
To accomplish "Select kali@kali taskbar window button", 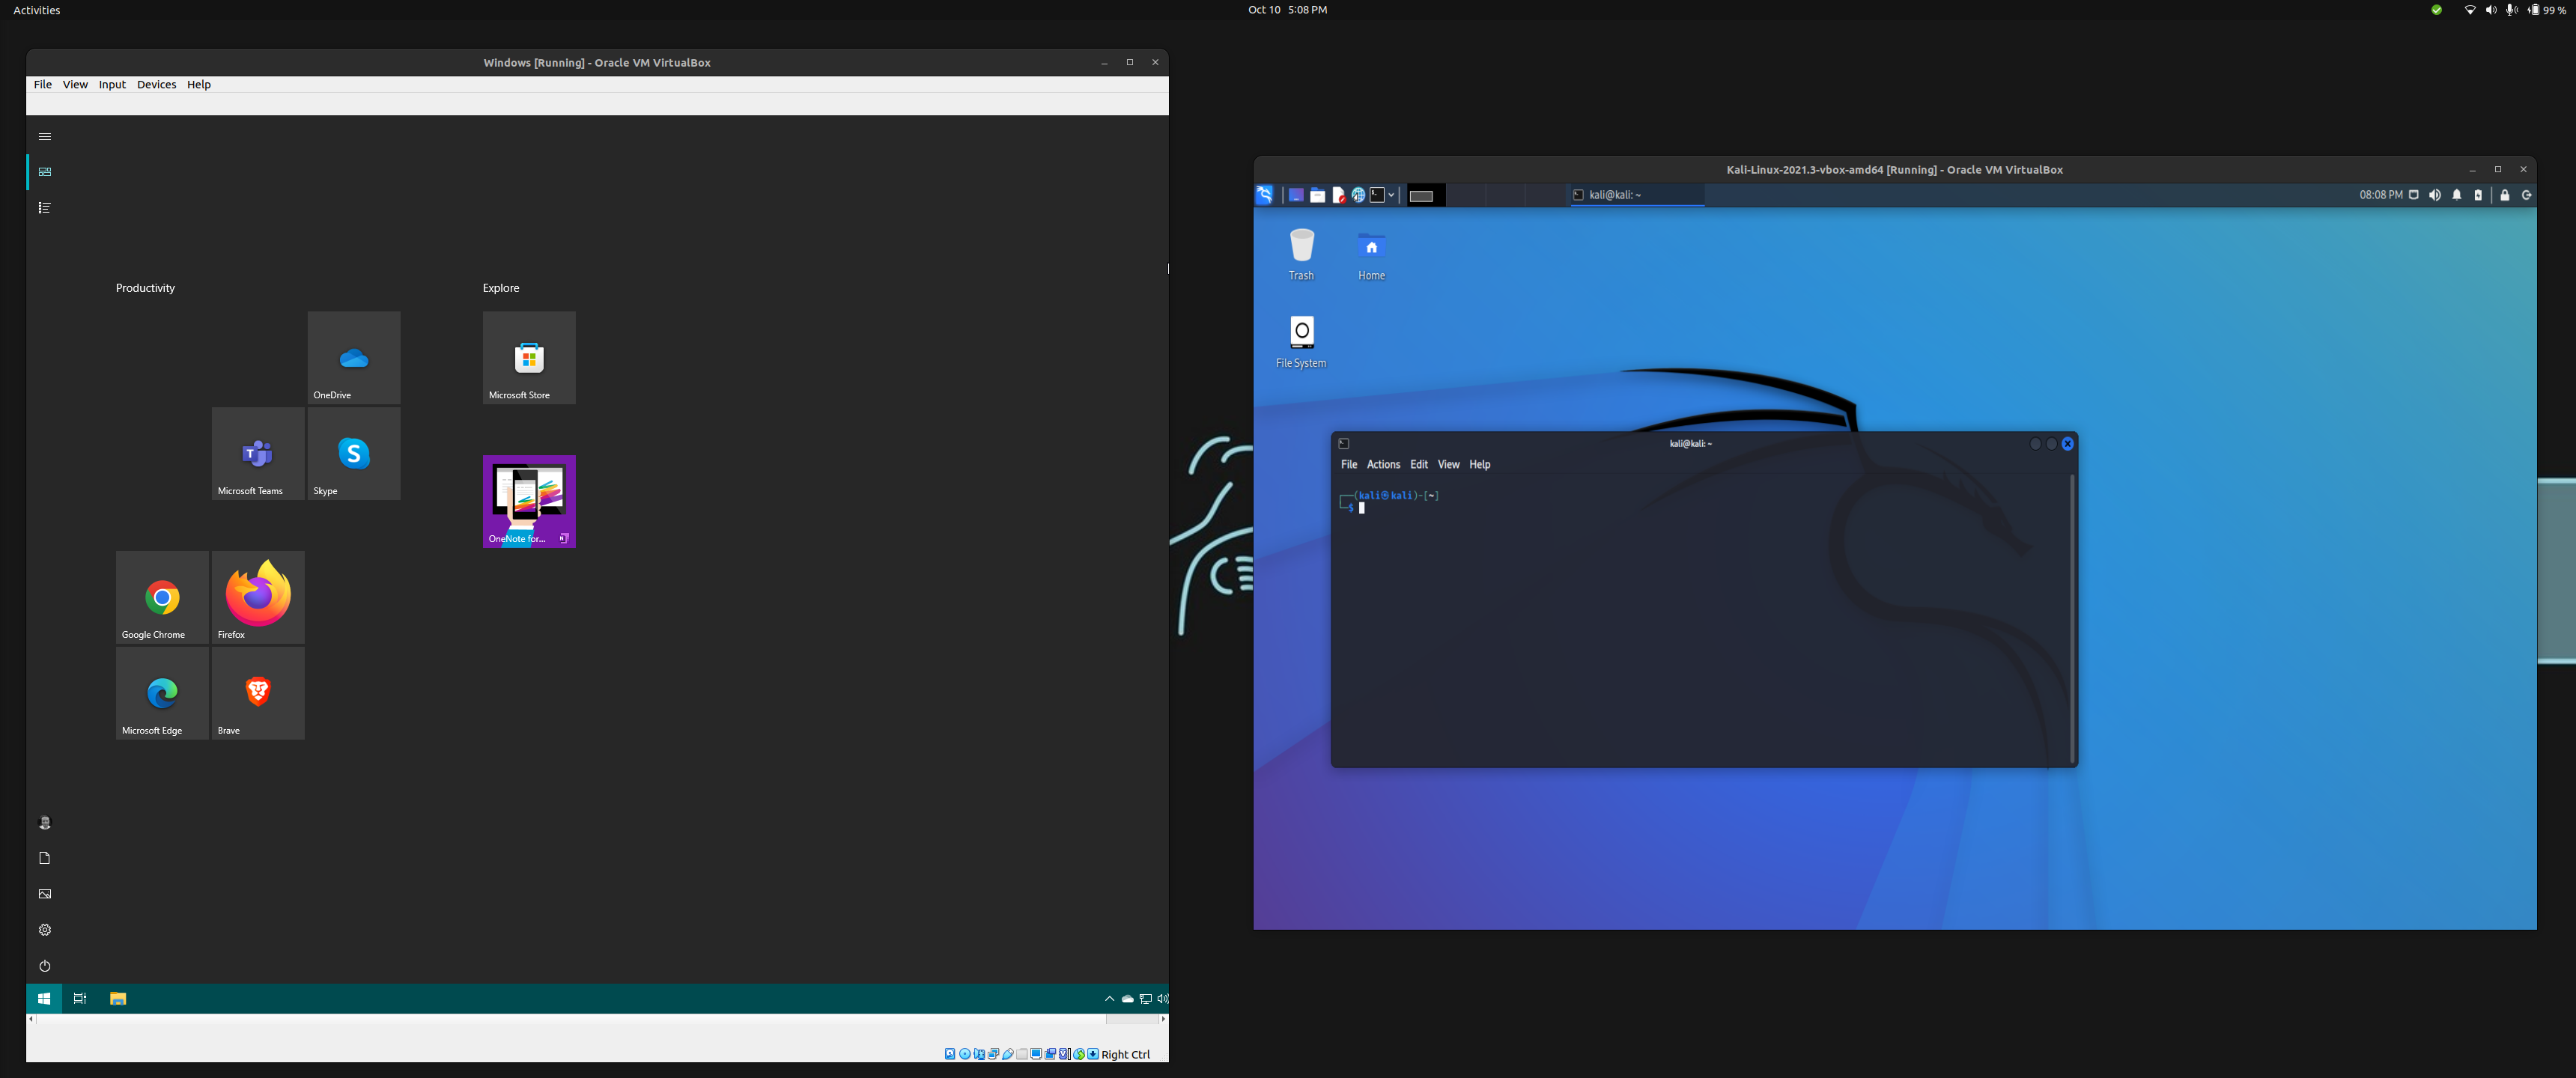I will coord(1636,195).
